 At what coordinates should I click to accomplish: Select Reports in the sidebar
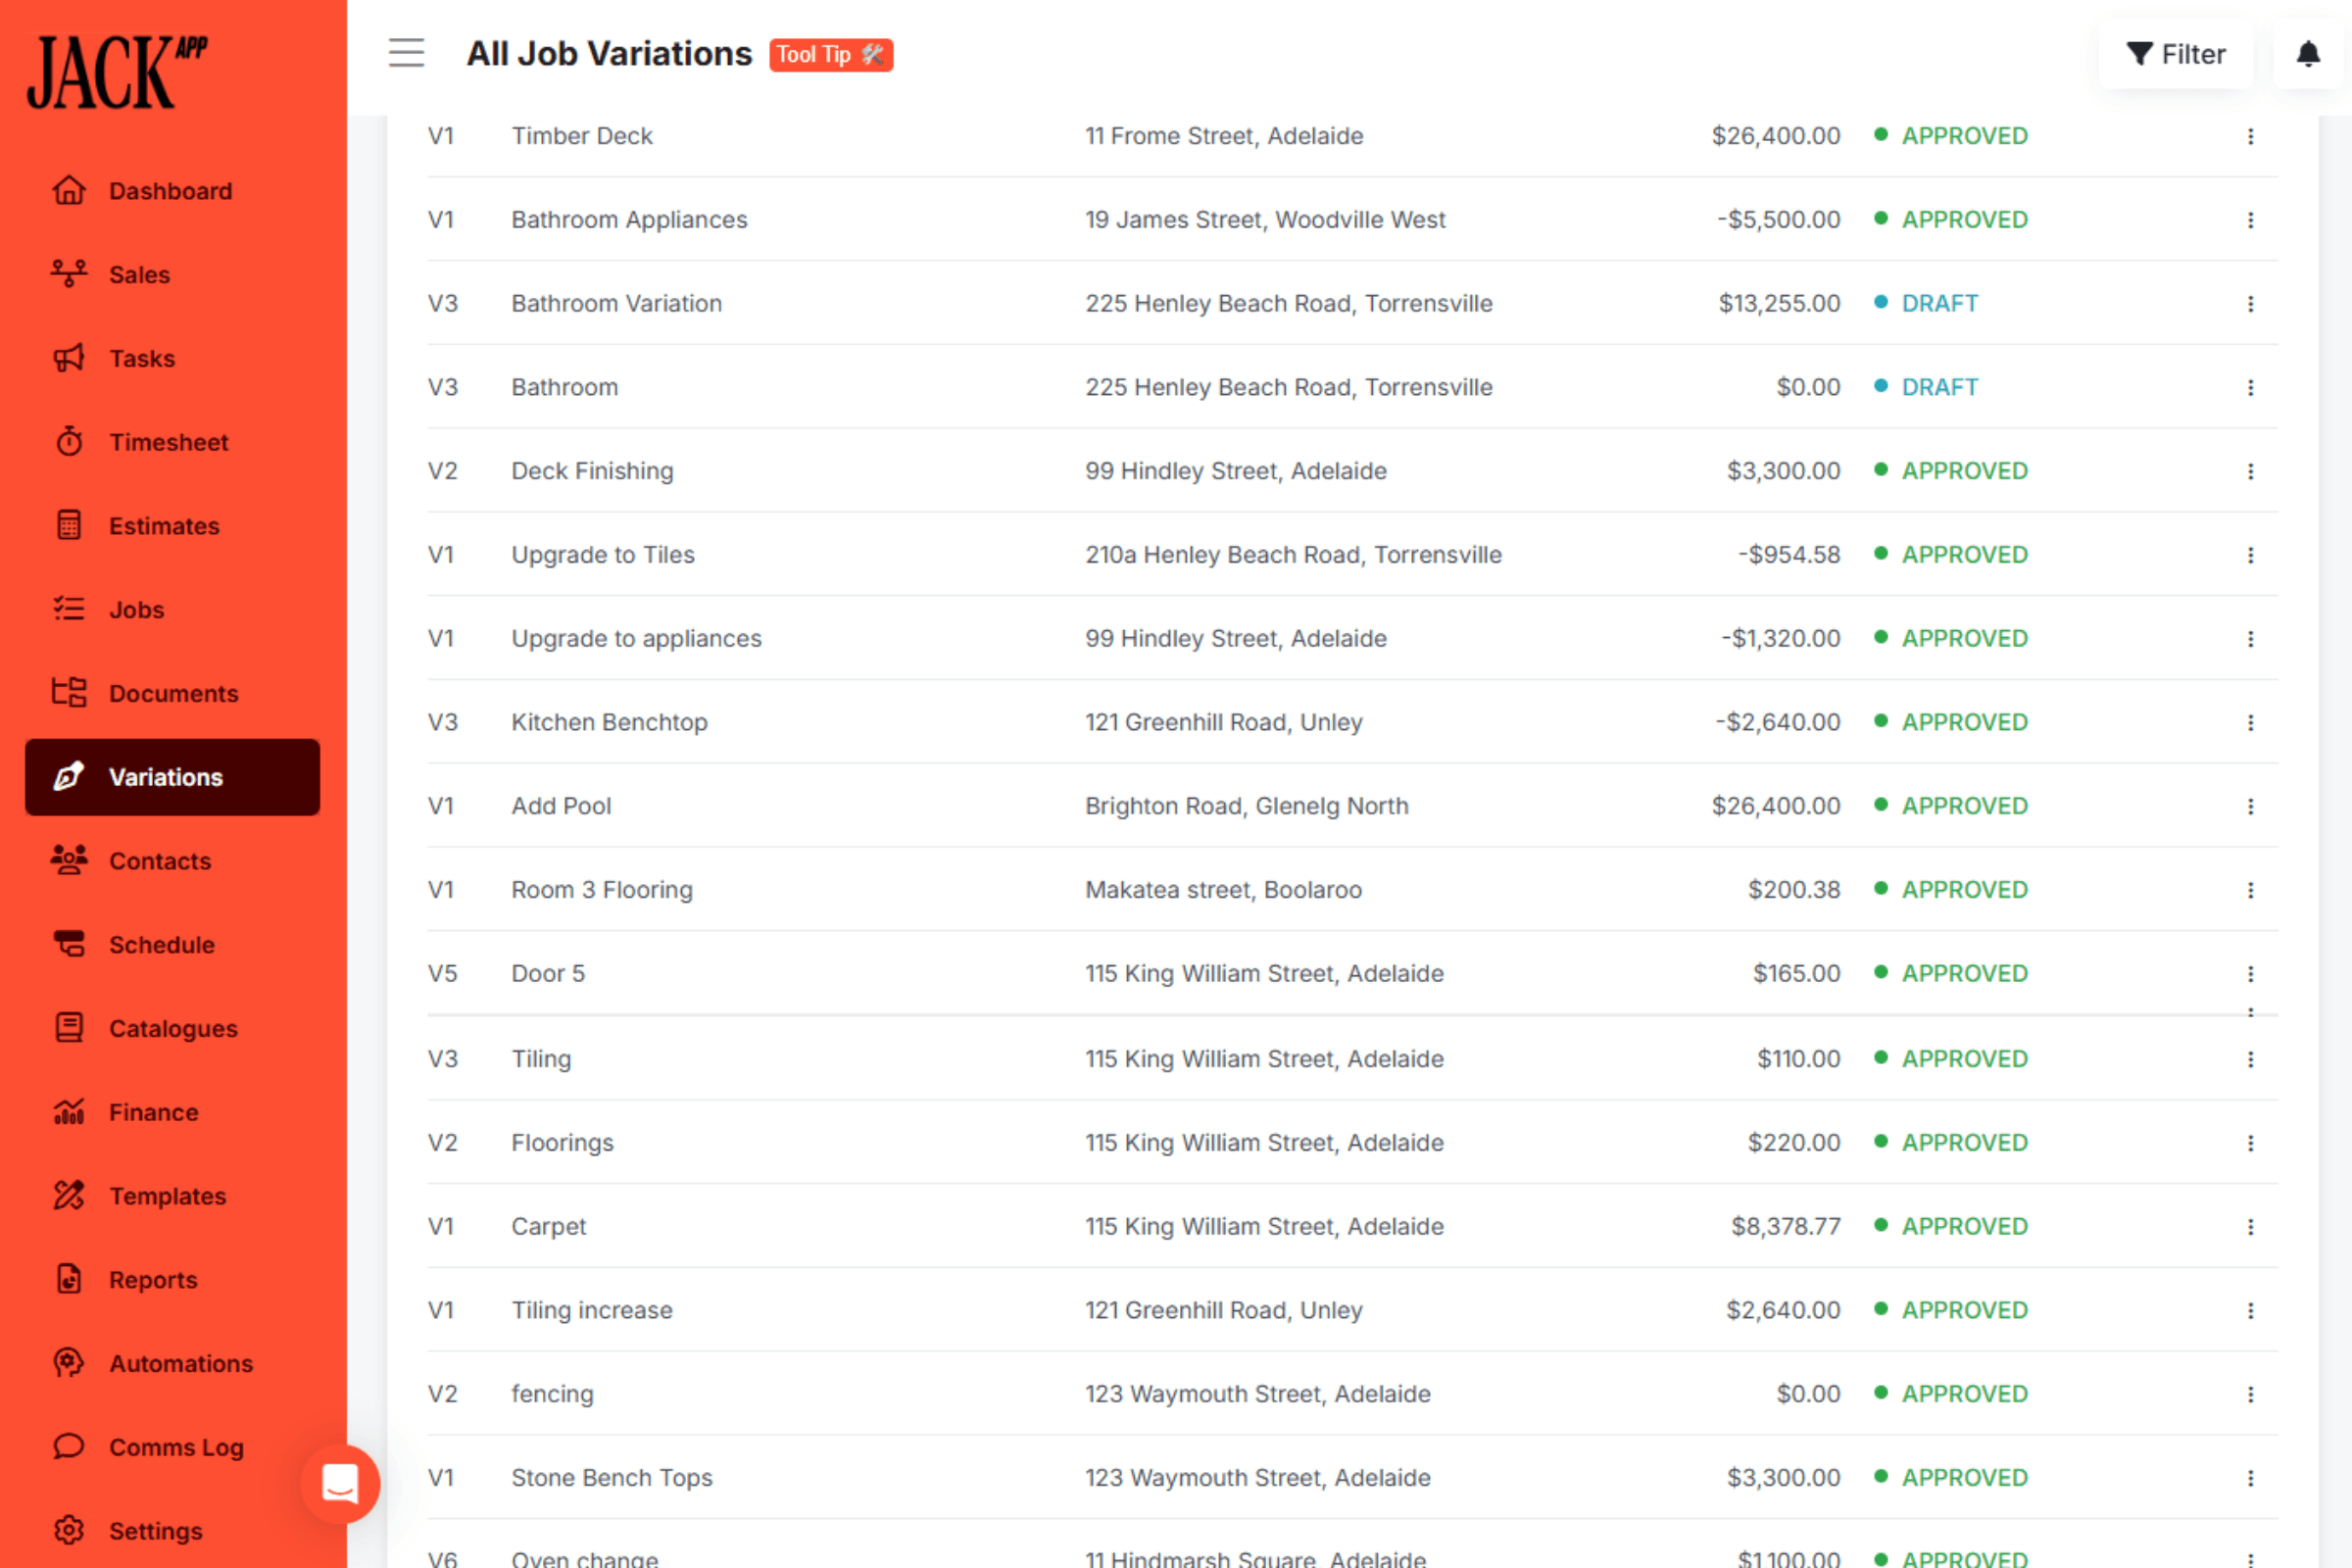coord(153,1280)
